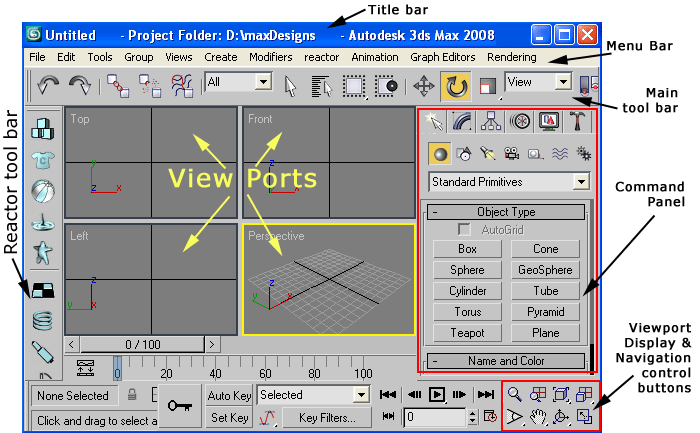
Task: Click Go to End playback button
Action: (486, 395)
